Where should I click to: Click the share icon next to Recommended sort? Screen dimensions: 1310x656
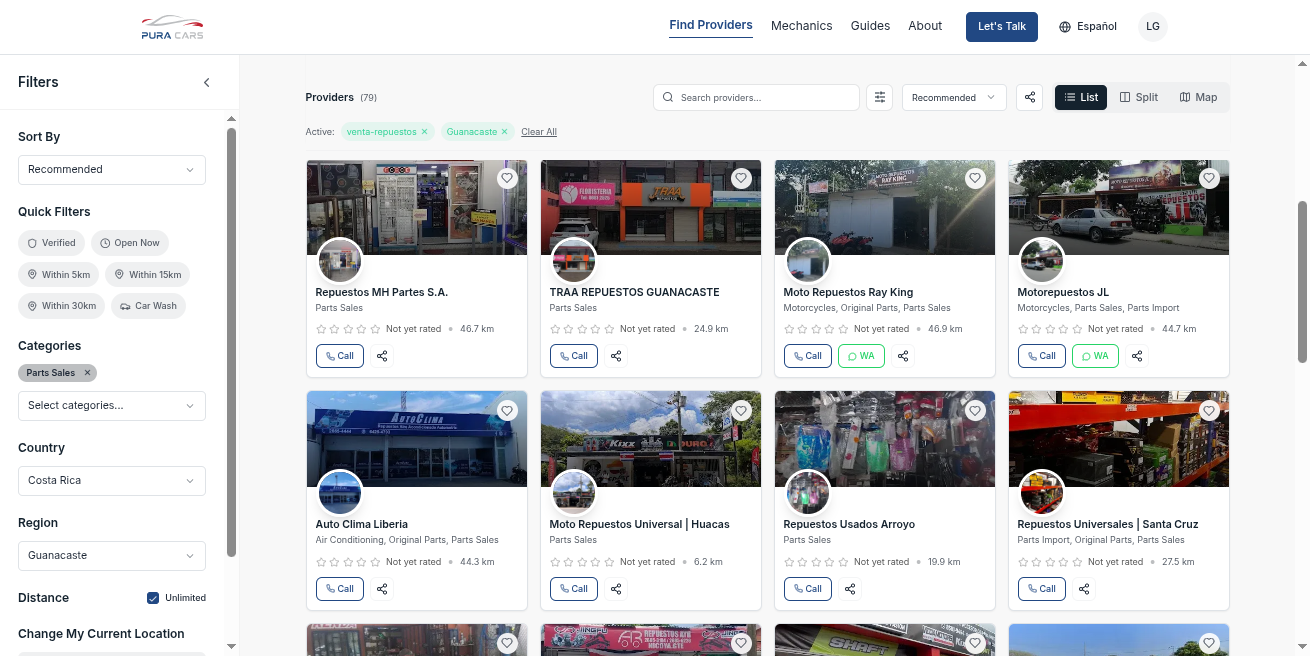(x=1030, y=97)
